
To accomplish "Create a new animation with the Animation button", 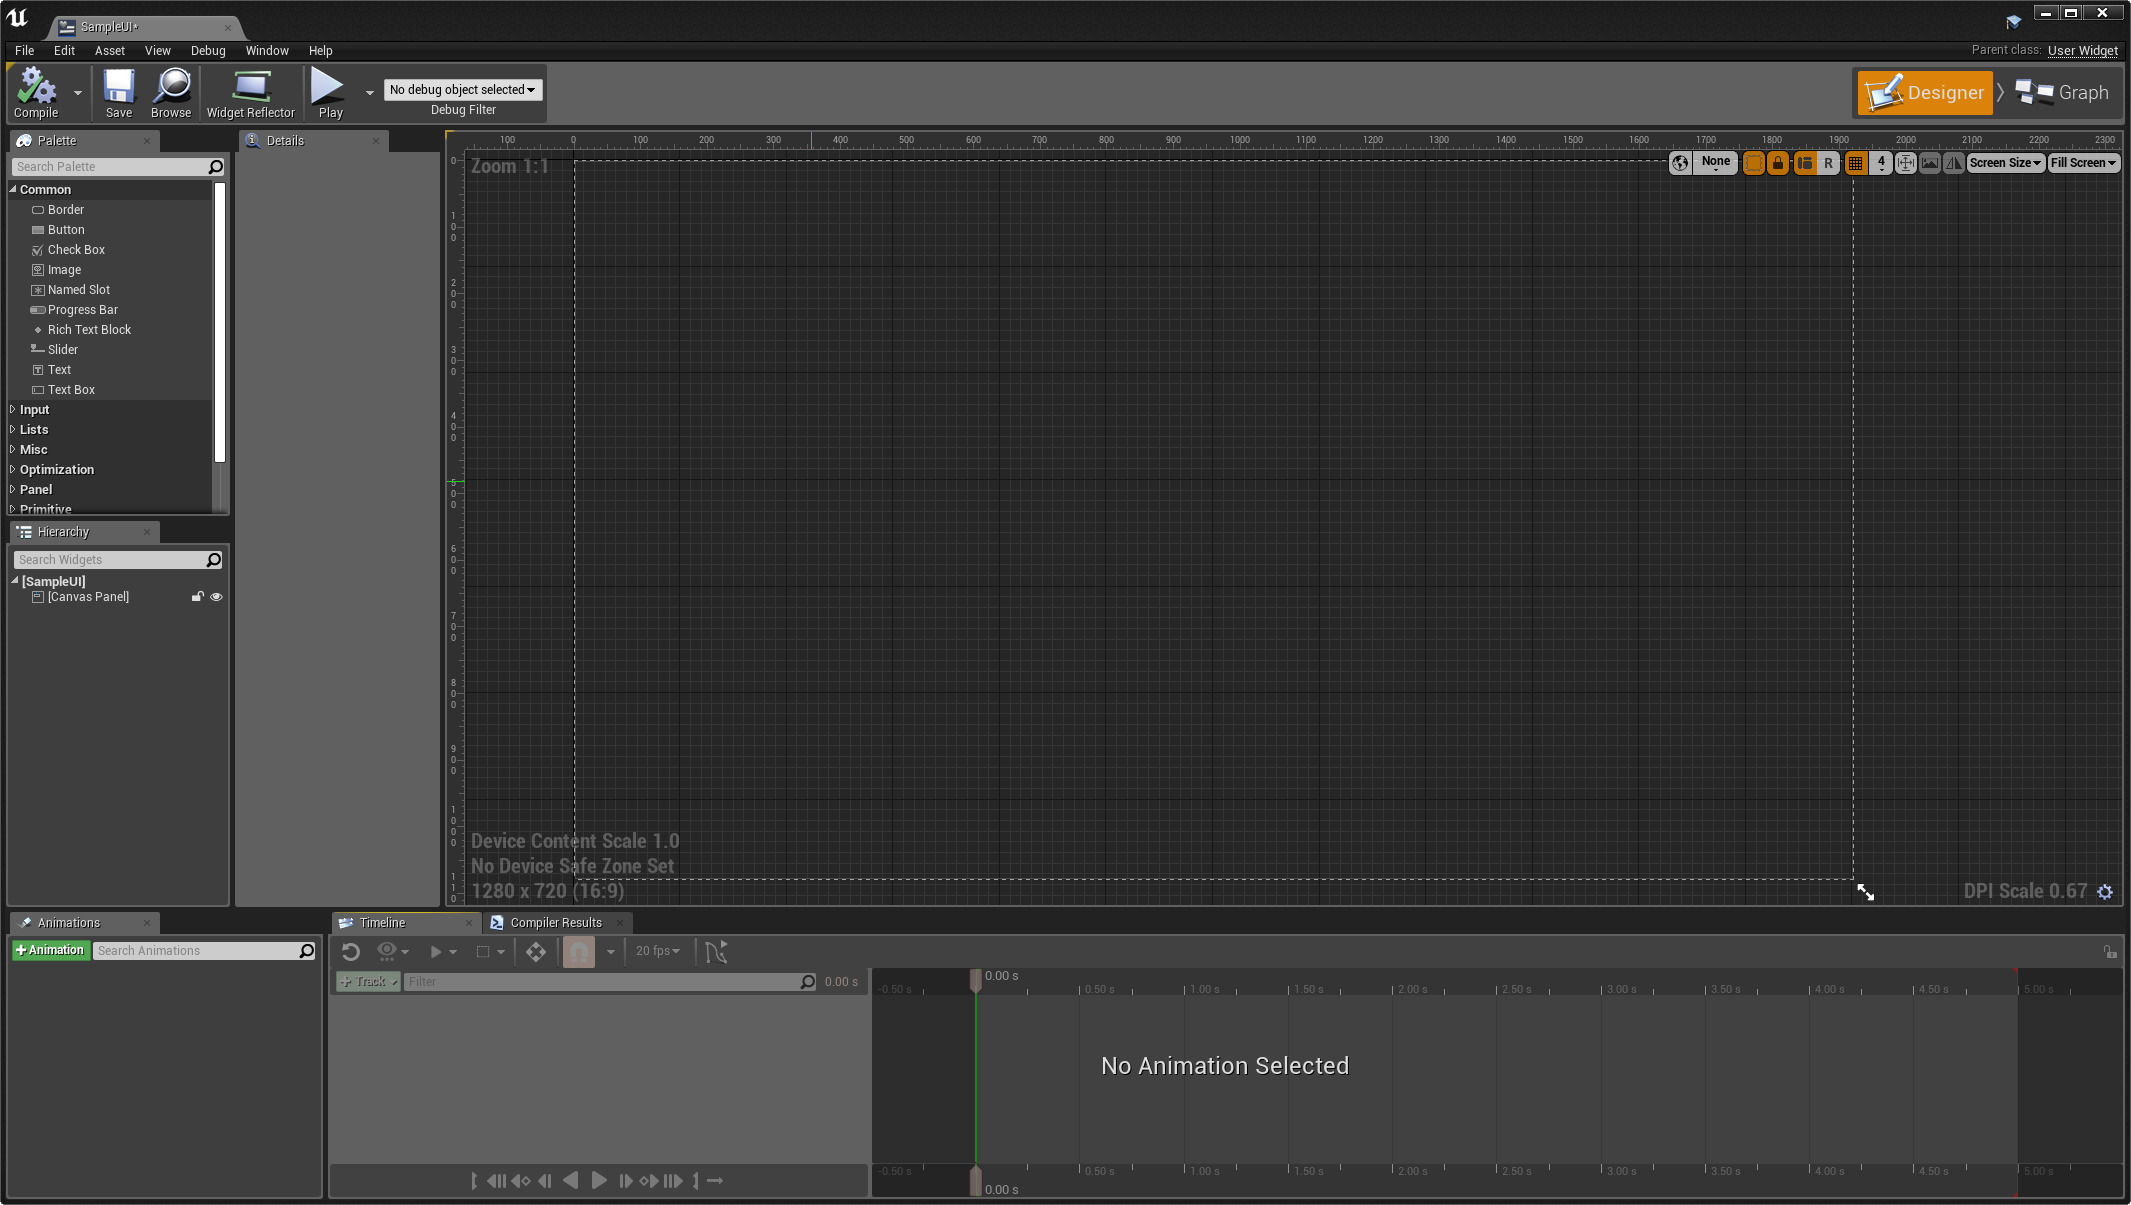I will coord(50,950).
